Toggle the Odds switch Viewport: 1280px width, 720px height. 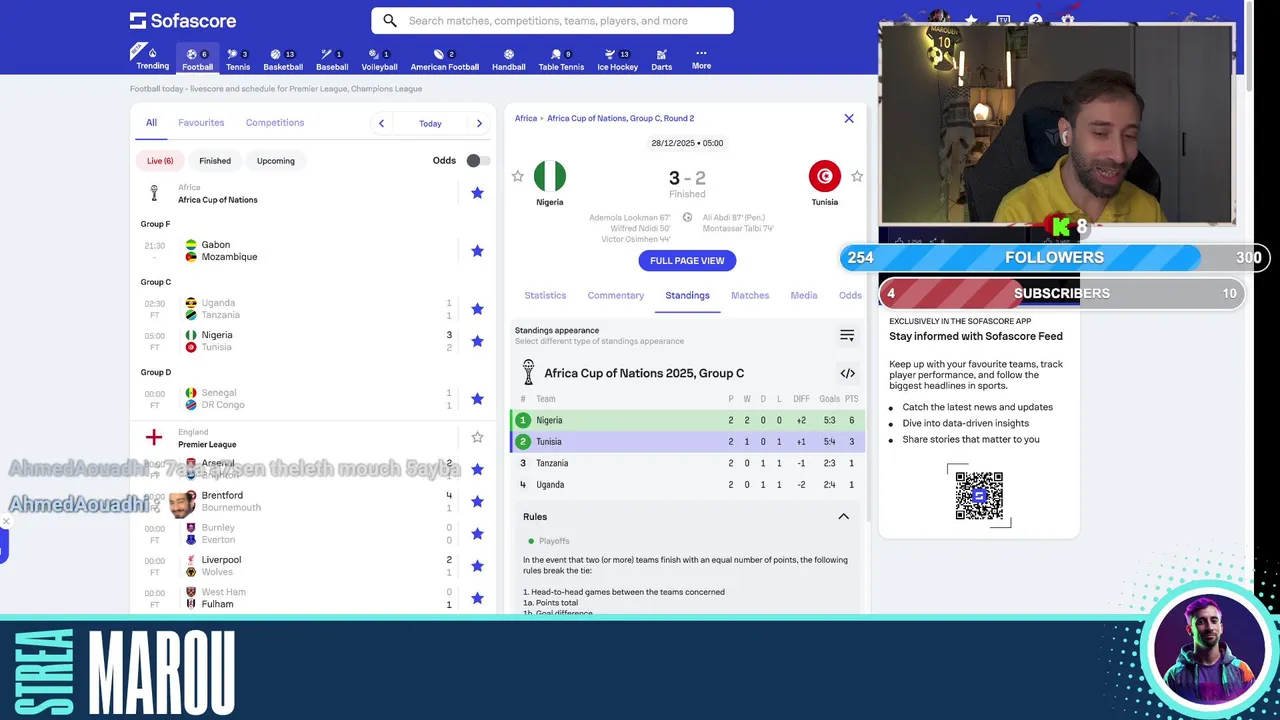478,160
